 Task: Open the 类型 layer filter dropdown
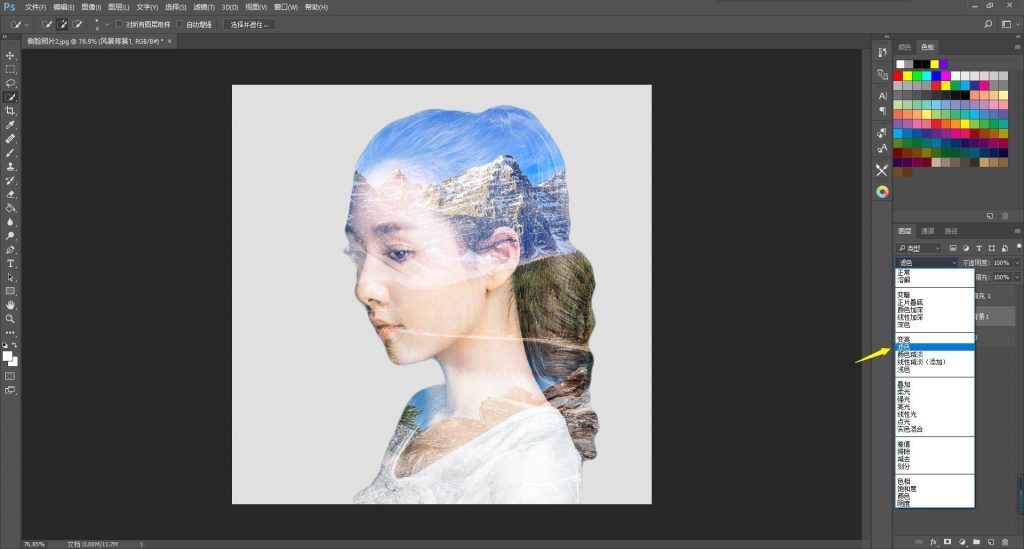918,247
